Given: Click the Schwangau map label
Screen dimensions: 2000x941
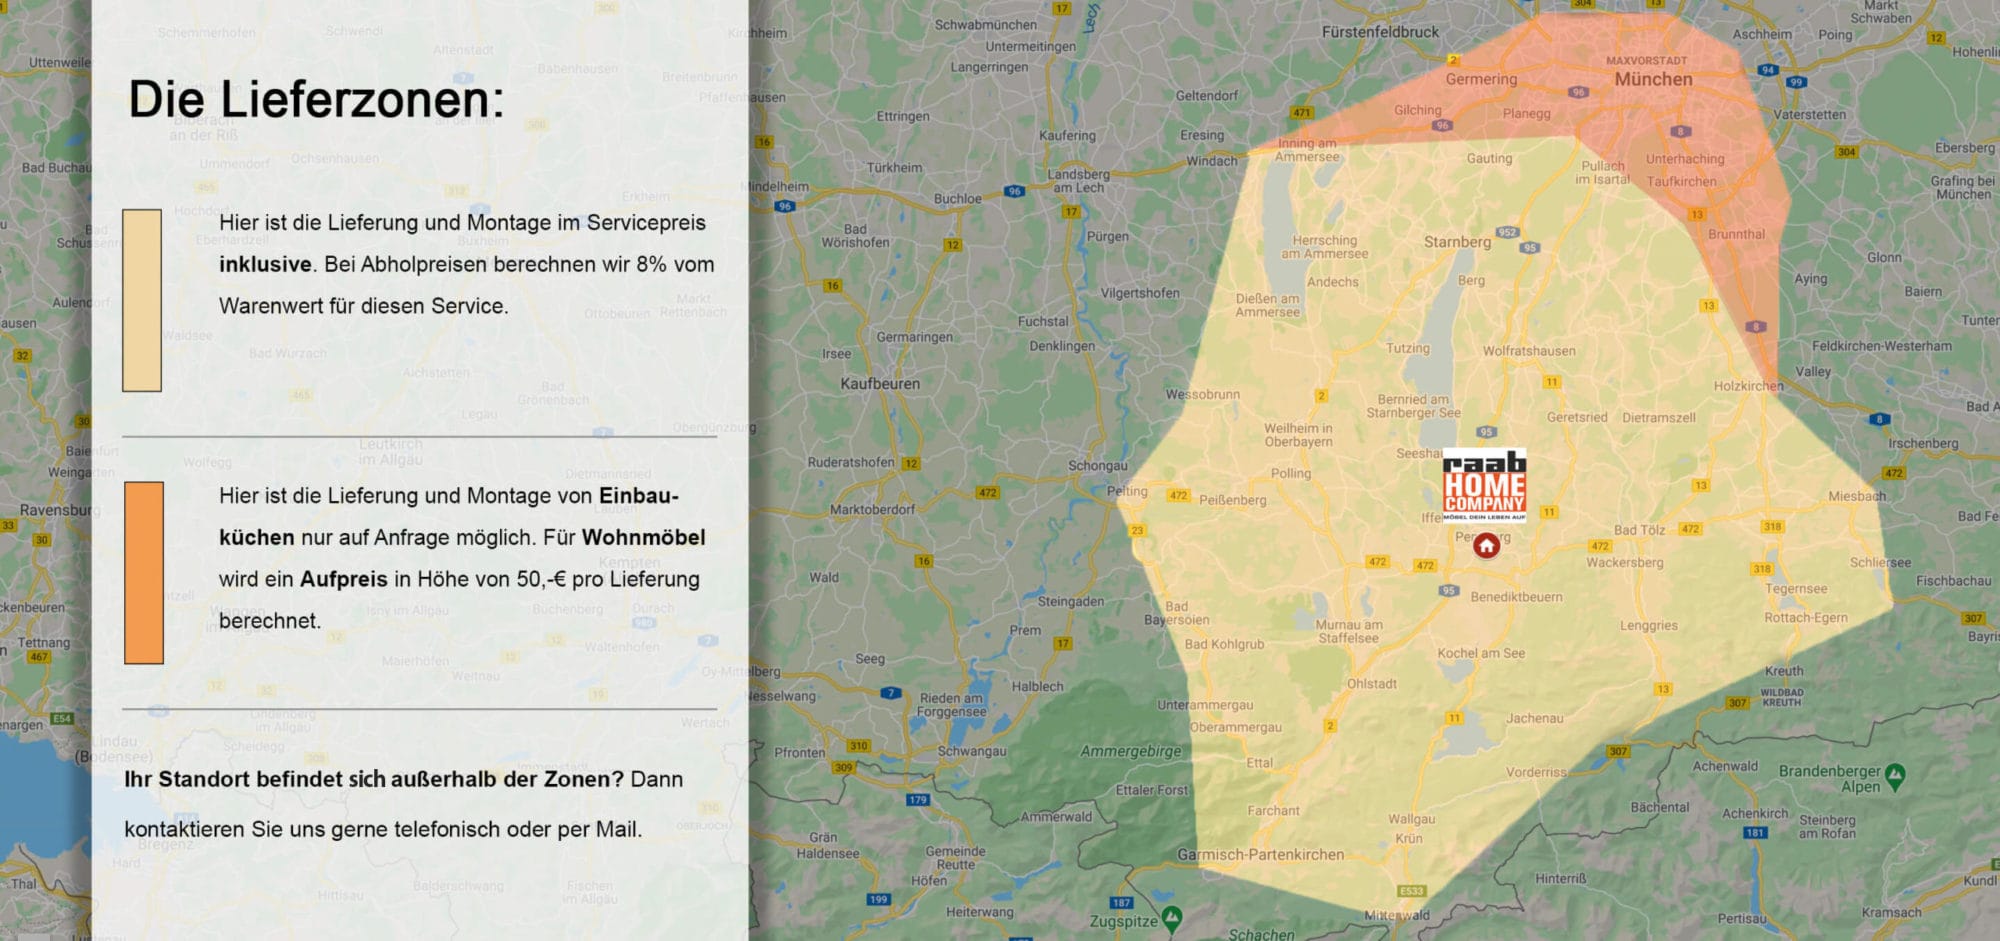Looking at the screenshot, I should (x=971, y=751).
